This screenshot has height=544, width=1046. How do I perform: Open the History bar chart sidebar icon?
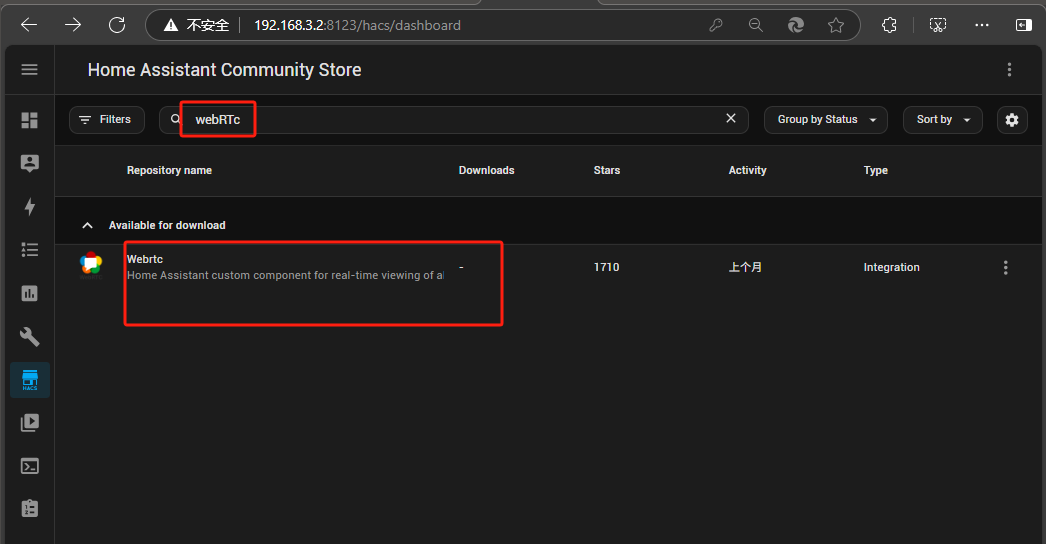tap(29, 293)
